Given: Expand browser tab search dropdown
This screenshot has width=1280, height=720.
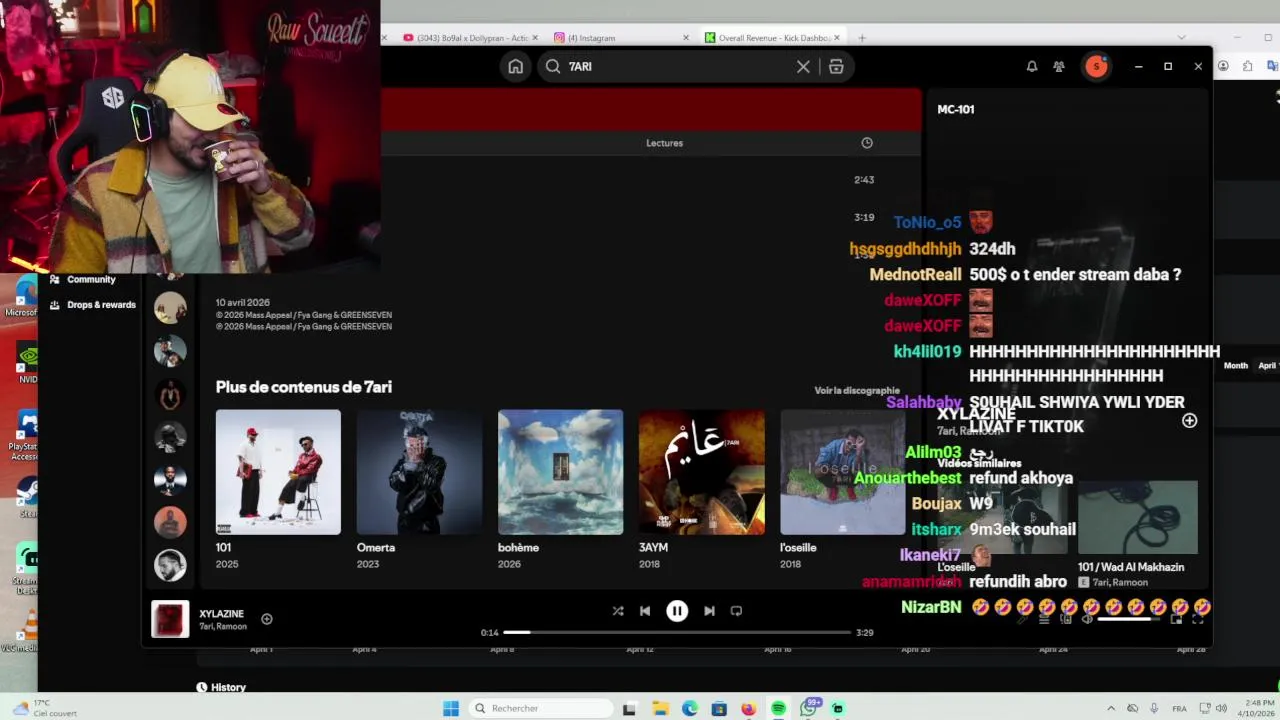Looking at the screenshot, I should click(x=1181, y=38).
